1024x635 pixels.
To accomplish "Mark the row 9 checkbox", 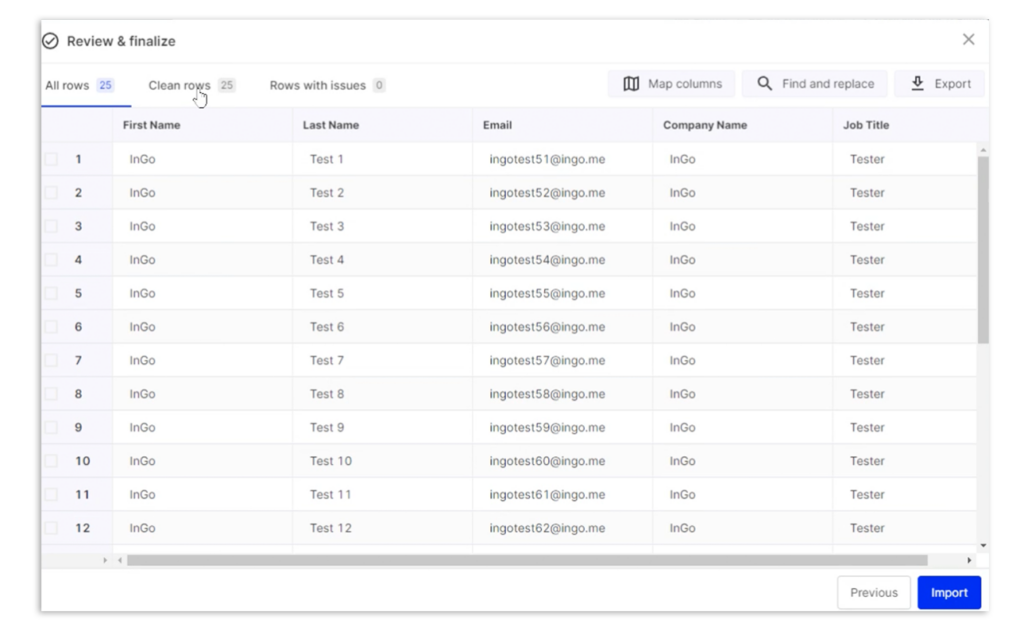I will tap(51, 427).
